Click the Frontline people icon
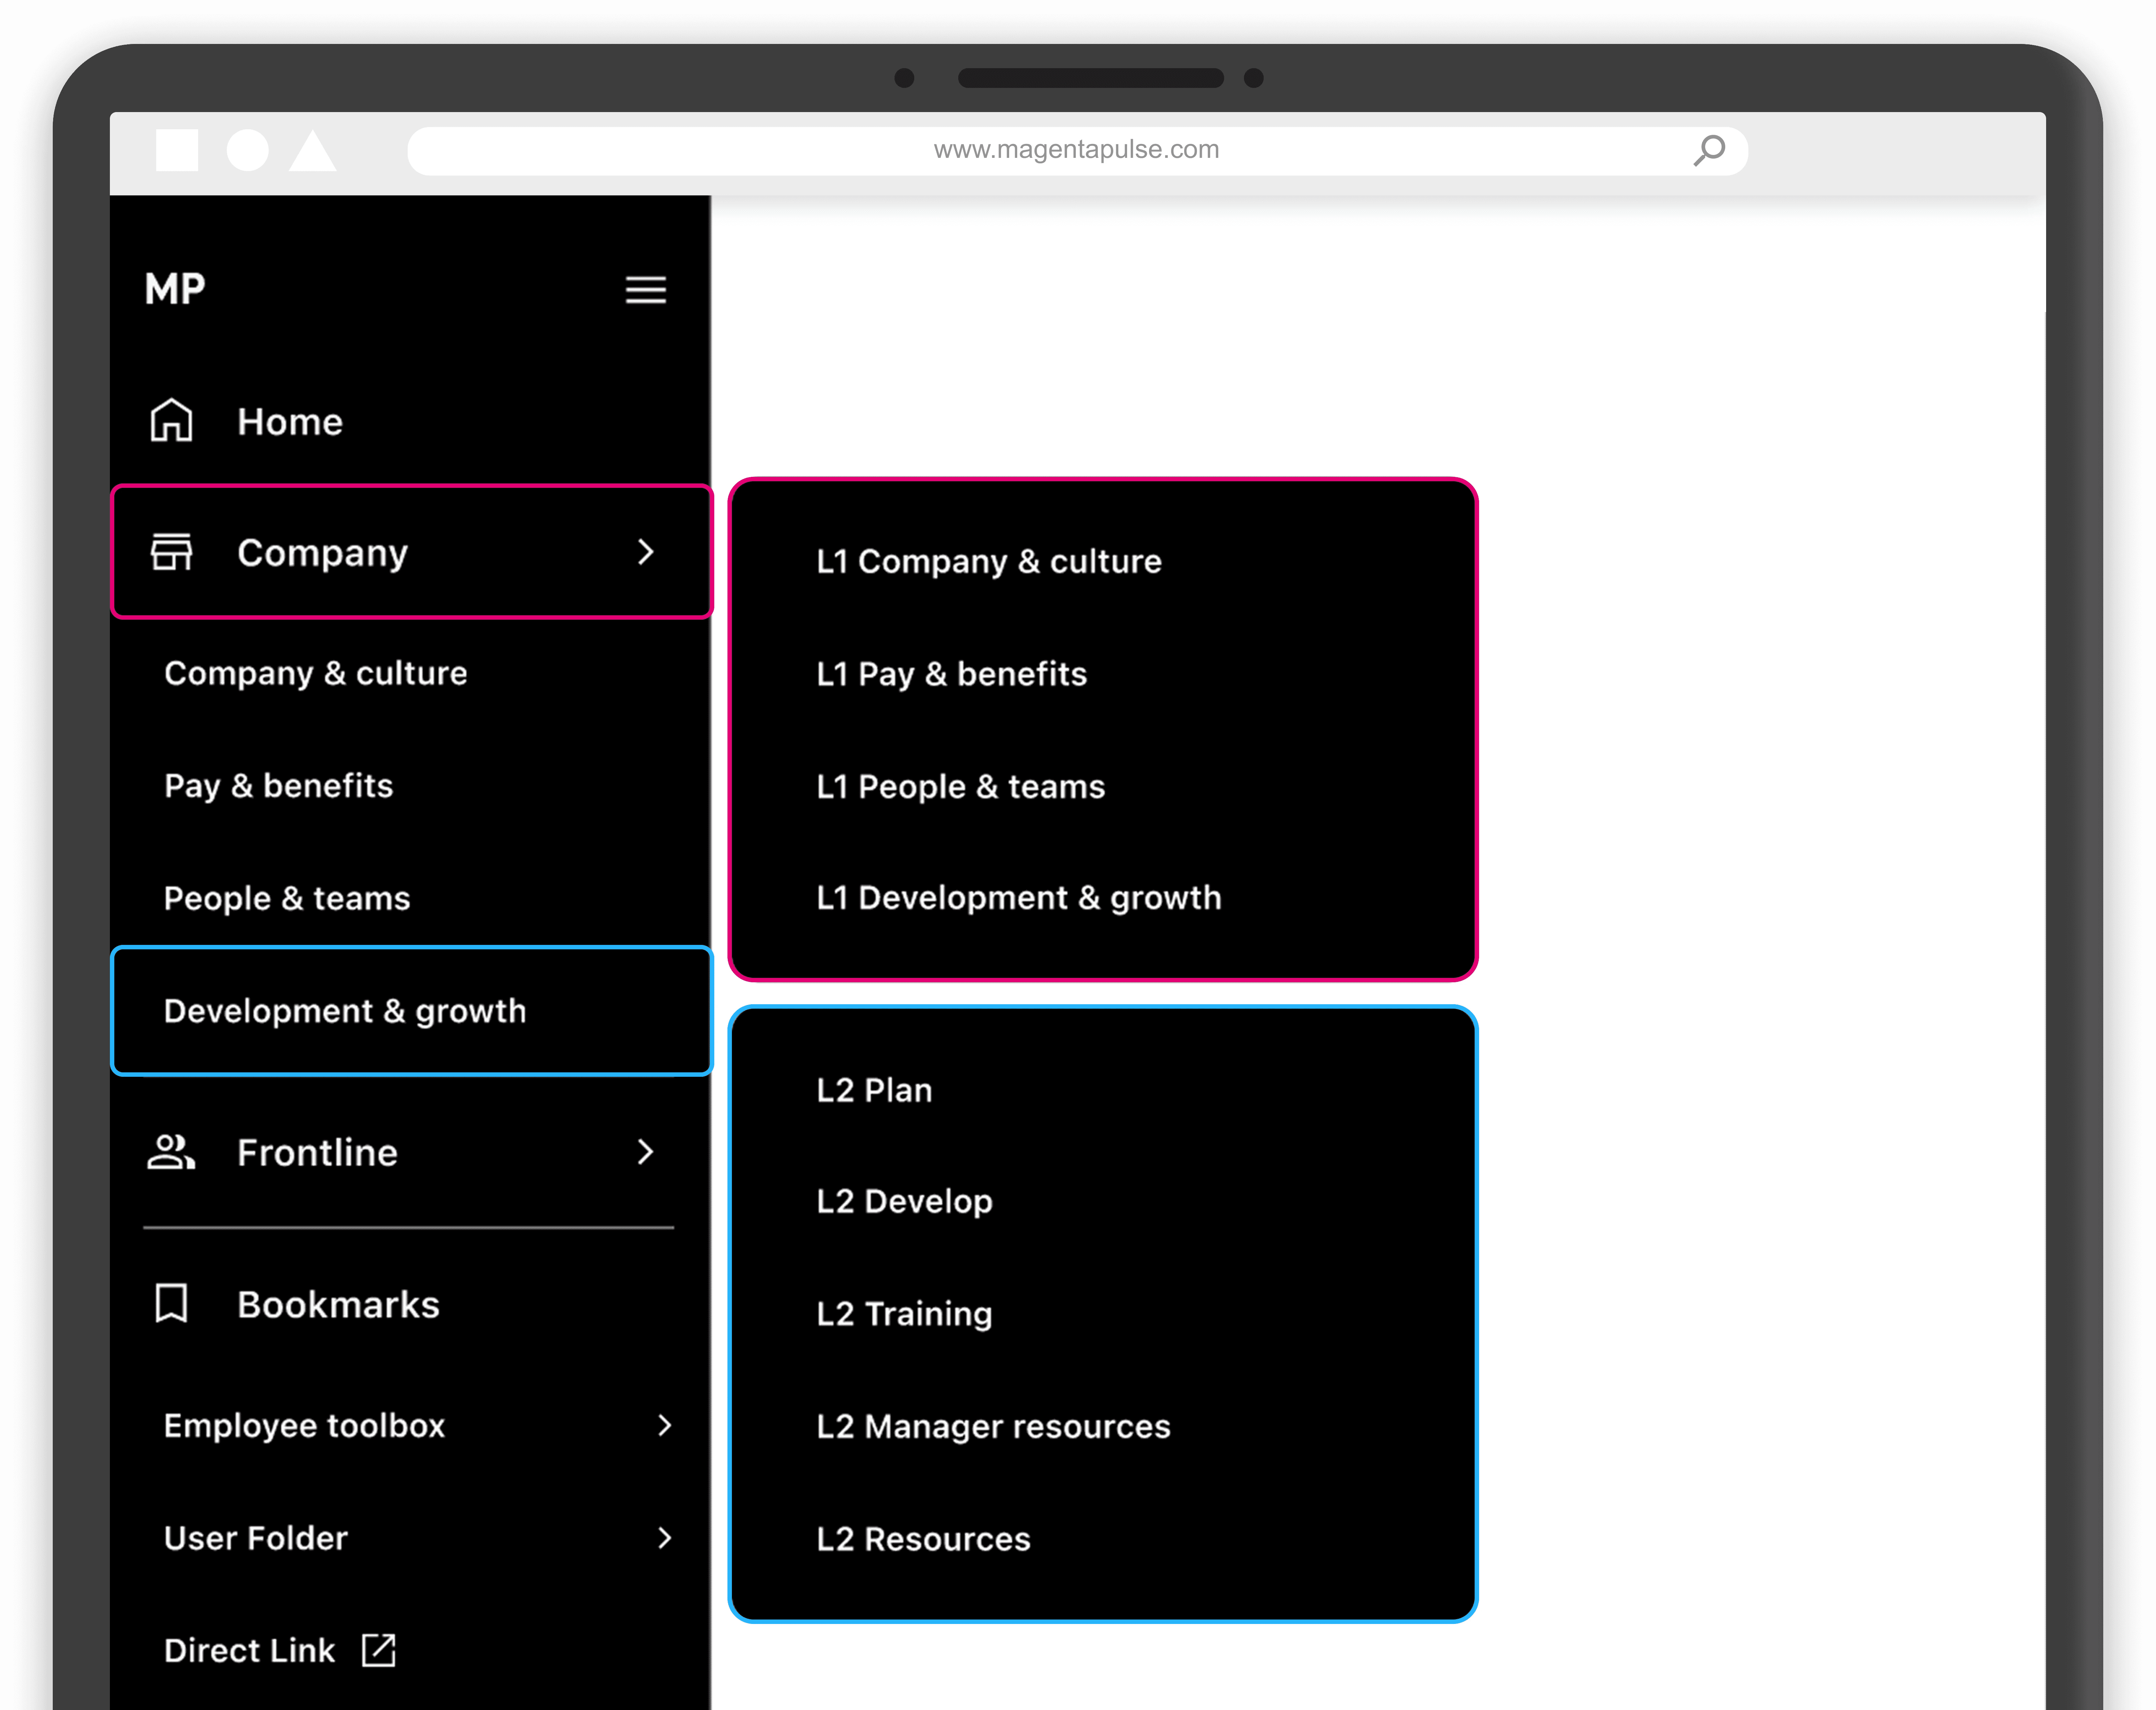Screen dimensions: 2156x1710 click(171, 1152)
